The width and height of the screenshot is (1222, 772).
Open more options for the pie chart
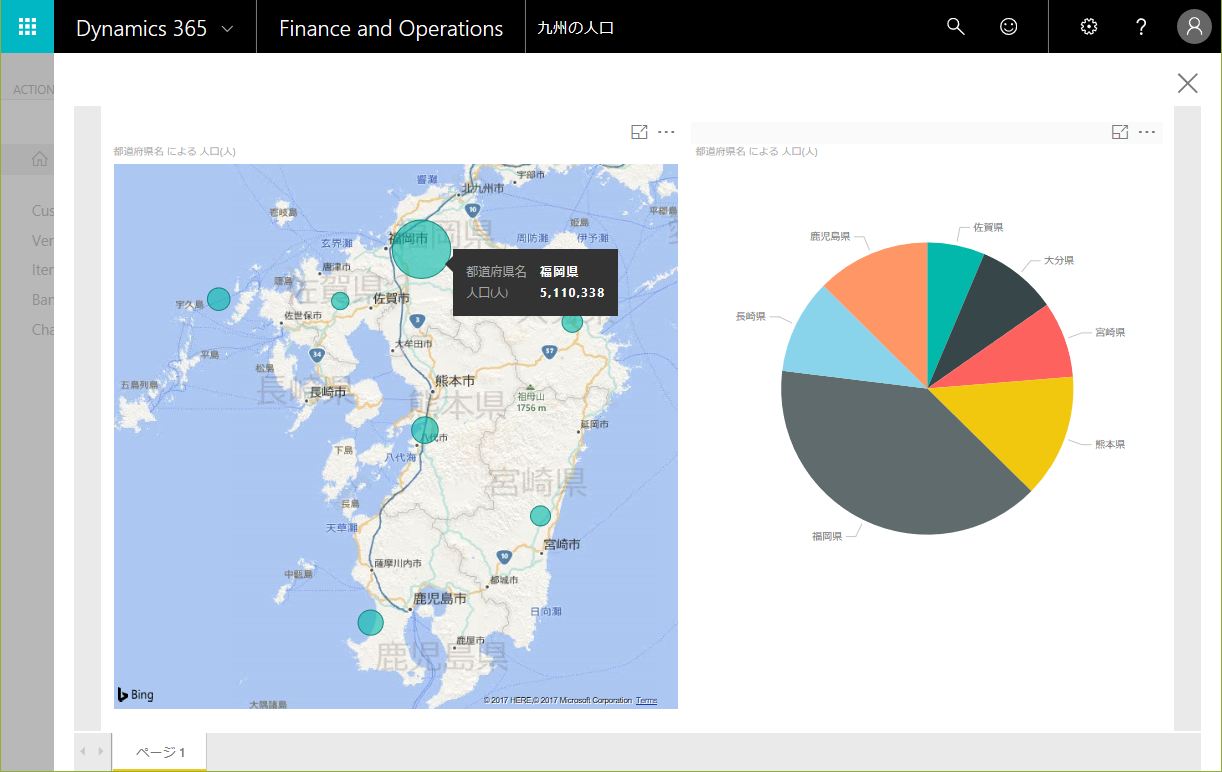pos(1147,132)
